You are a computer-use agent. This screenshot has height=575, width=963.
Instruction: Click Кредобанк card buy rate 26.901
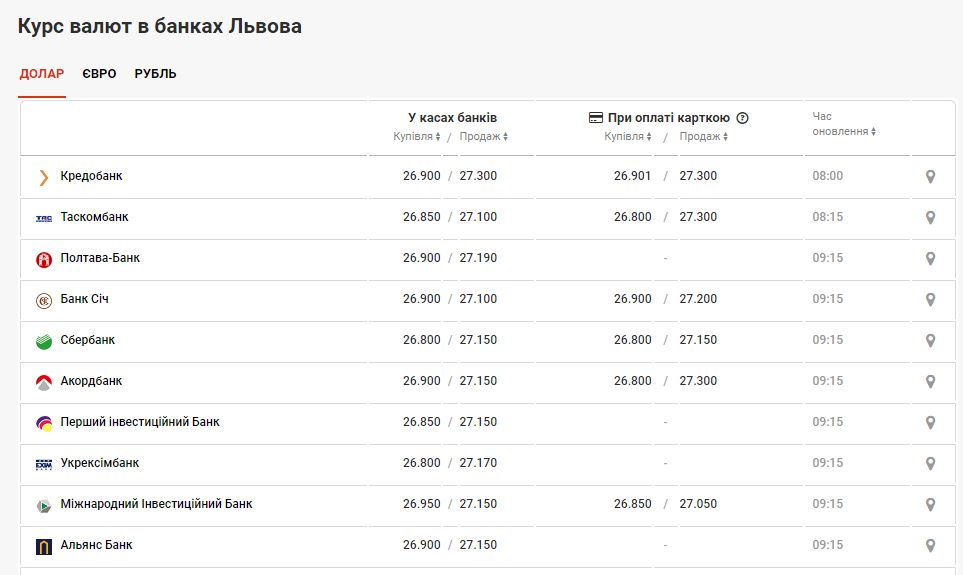pos(632,176)
